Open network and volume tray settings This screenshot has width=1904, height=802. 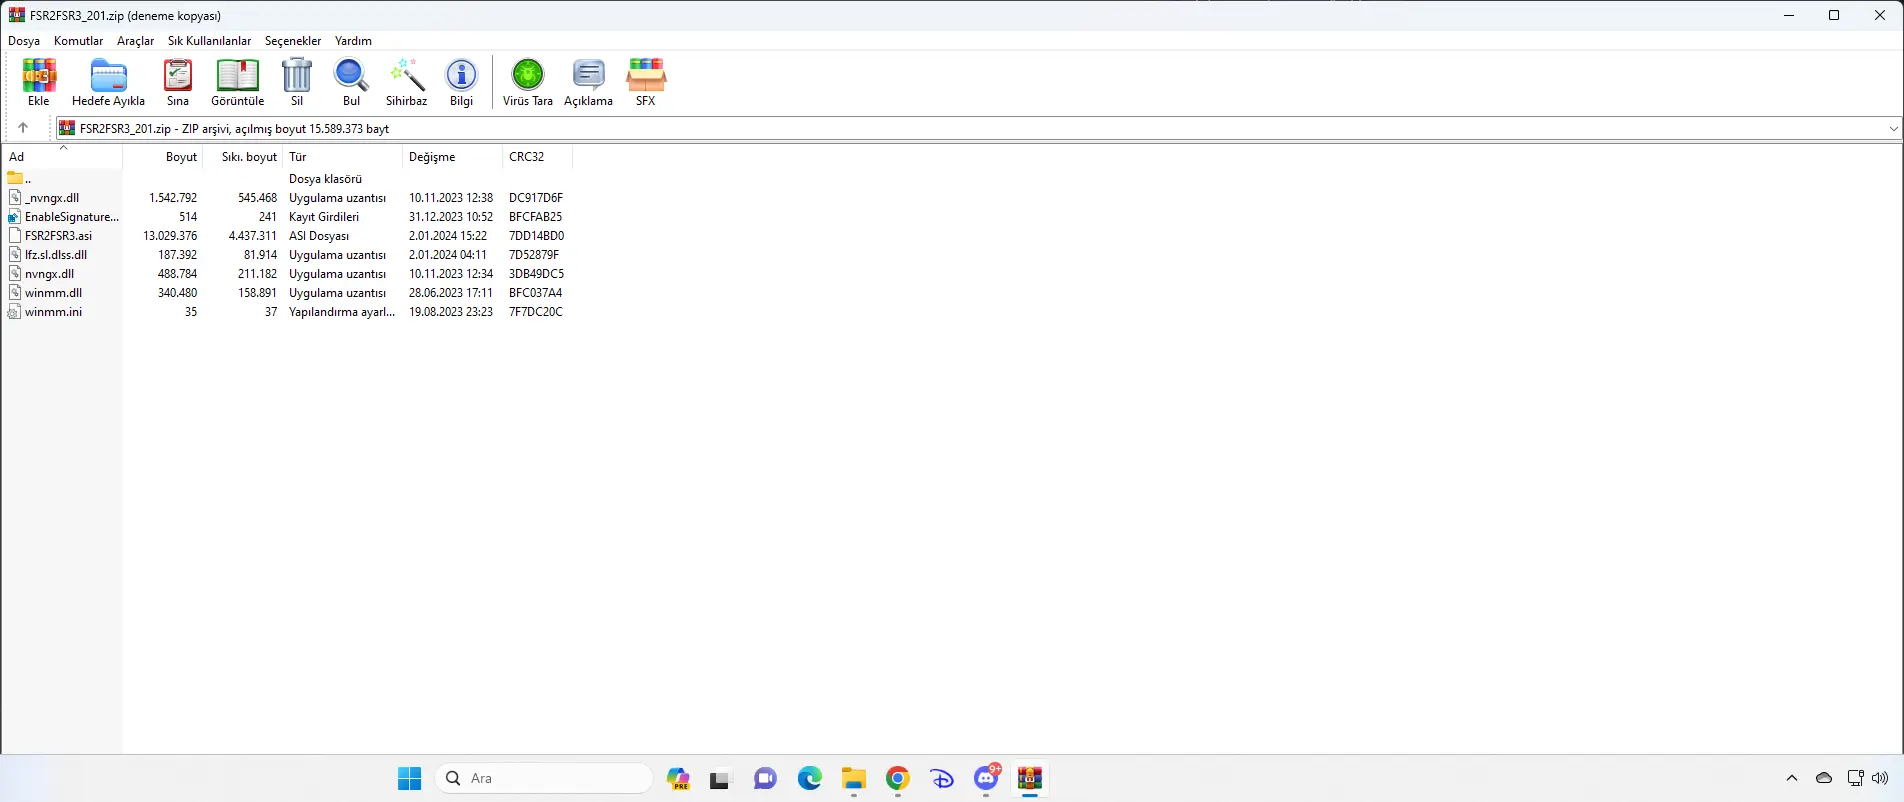[x=1867, y=778]
